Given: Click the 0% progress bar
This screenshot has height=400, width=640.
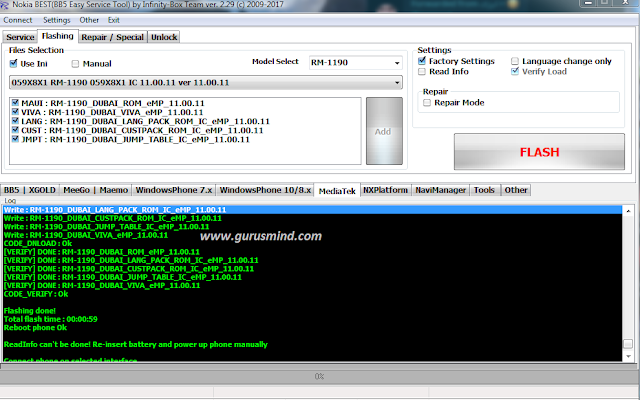Looking at the screenshot, I should point(319,376).
